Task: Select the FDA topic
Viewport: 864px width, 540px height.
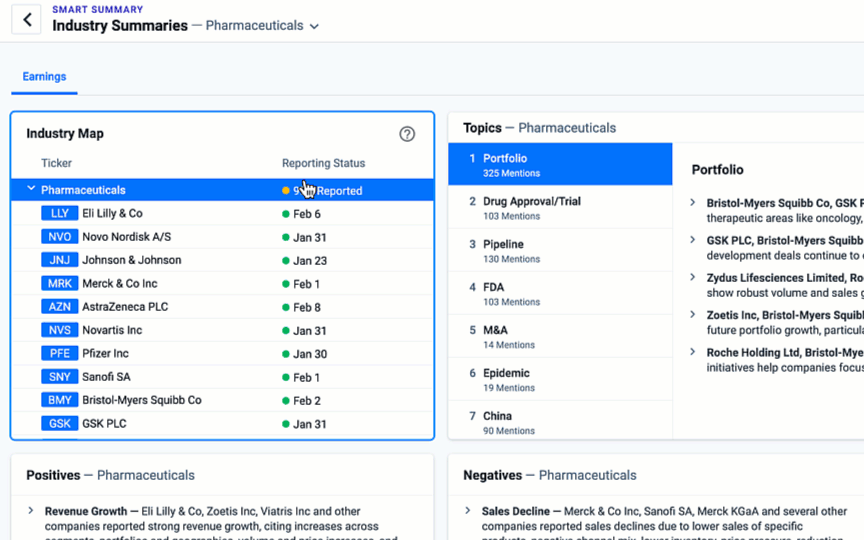Action: point(560,294)
